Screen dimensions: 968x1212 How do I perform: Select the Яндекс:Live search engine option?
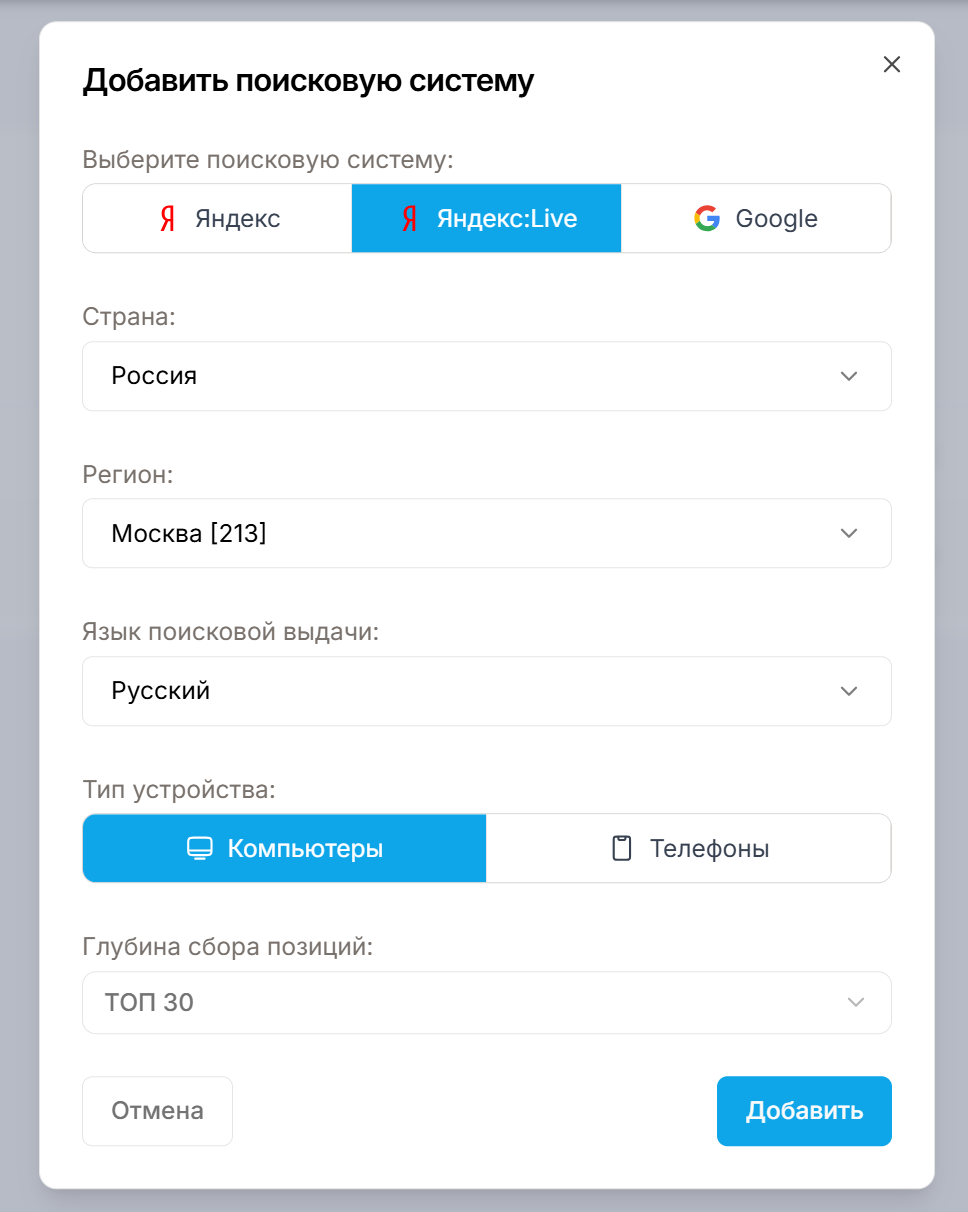tap(486, 219)
